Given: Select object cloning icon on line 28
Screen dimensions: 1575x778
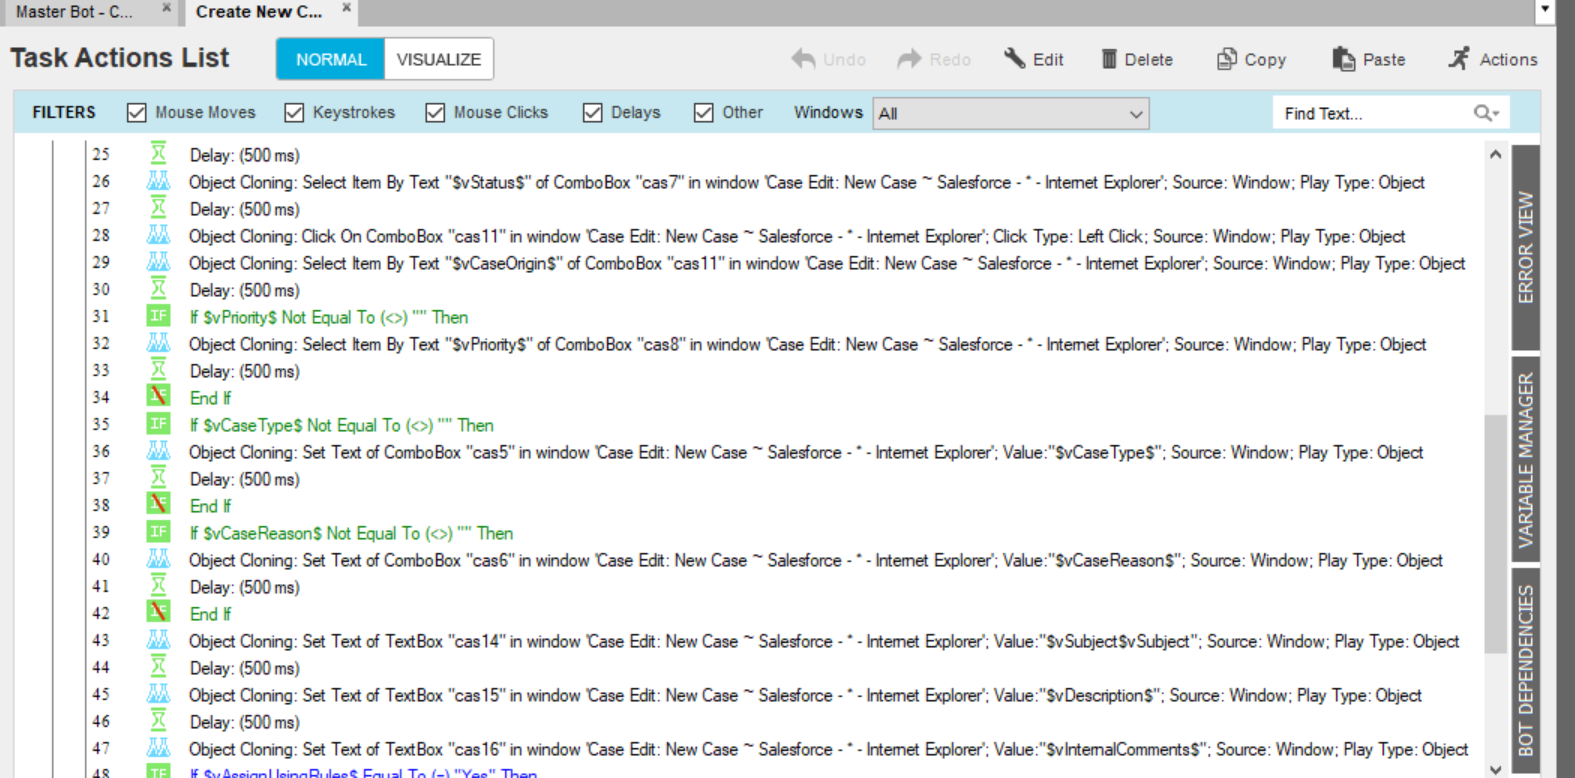Looking at the screenshot, I should pyautogui.click(x=158, y=235).
